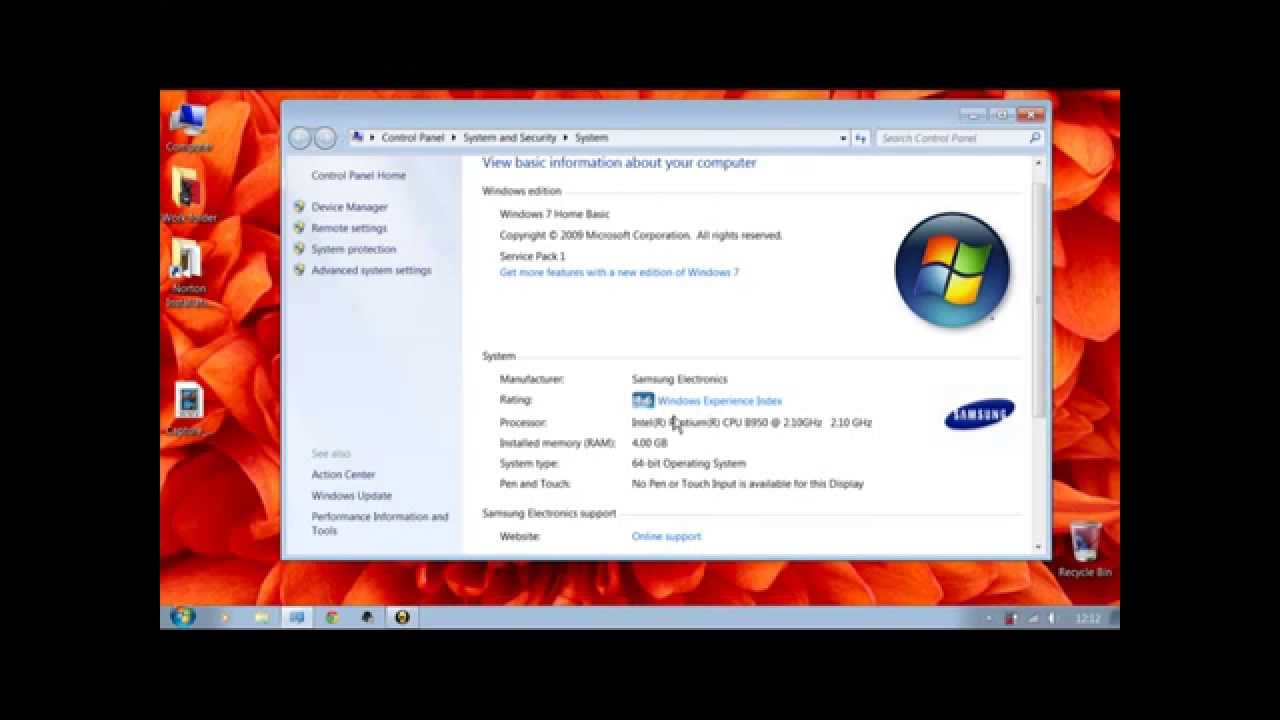The width and height of the screenshot is (1280, 720).
Task: Click the Control Panel breadcrumb
Action: pos(413,138)
